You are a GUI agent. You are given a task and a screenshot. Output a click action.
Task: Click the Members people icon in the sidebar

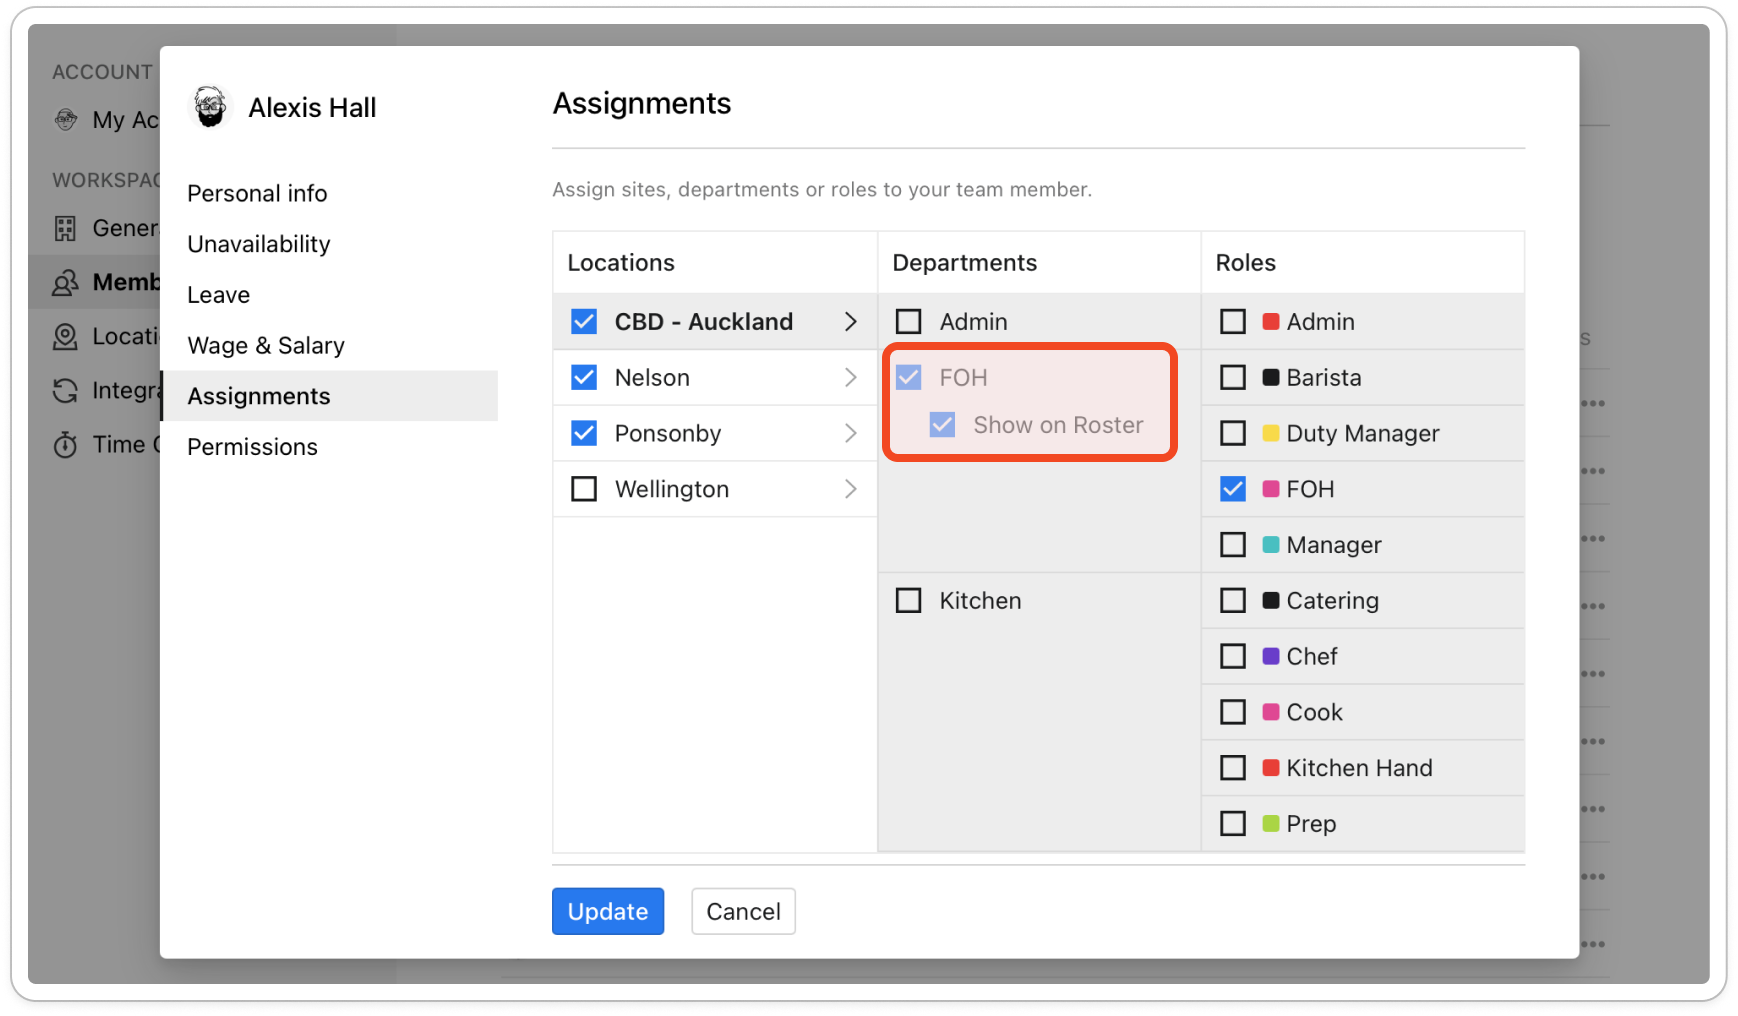[x=65, y=283]
